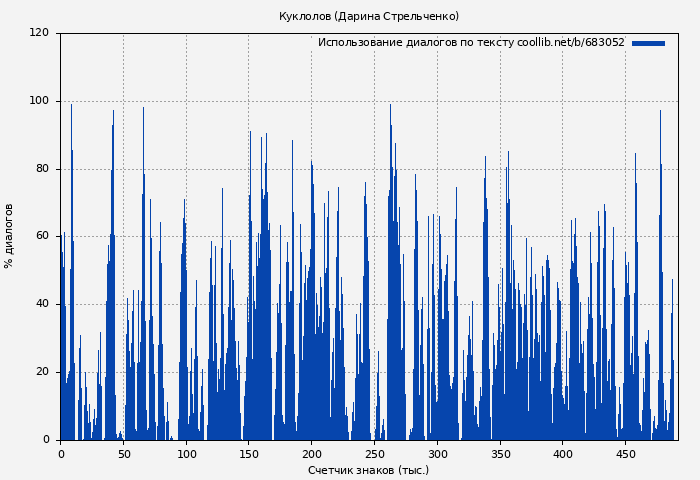This screenshot has height=480, width=700.
Task: Click the x-axis tick label 450
Action: pyautogui.click(x=626, y=454)
